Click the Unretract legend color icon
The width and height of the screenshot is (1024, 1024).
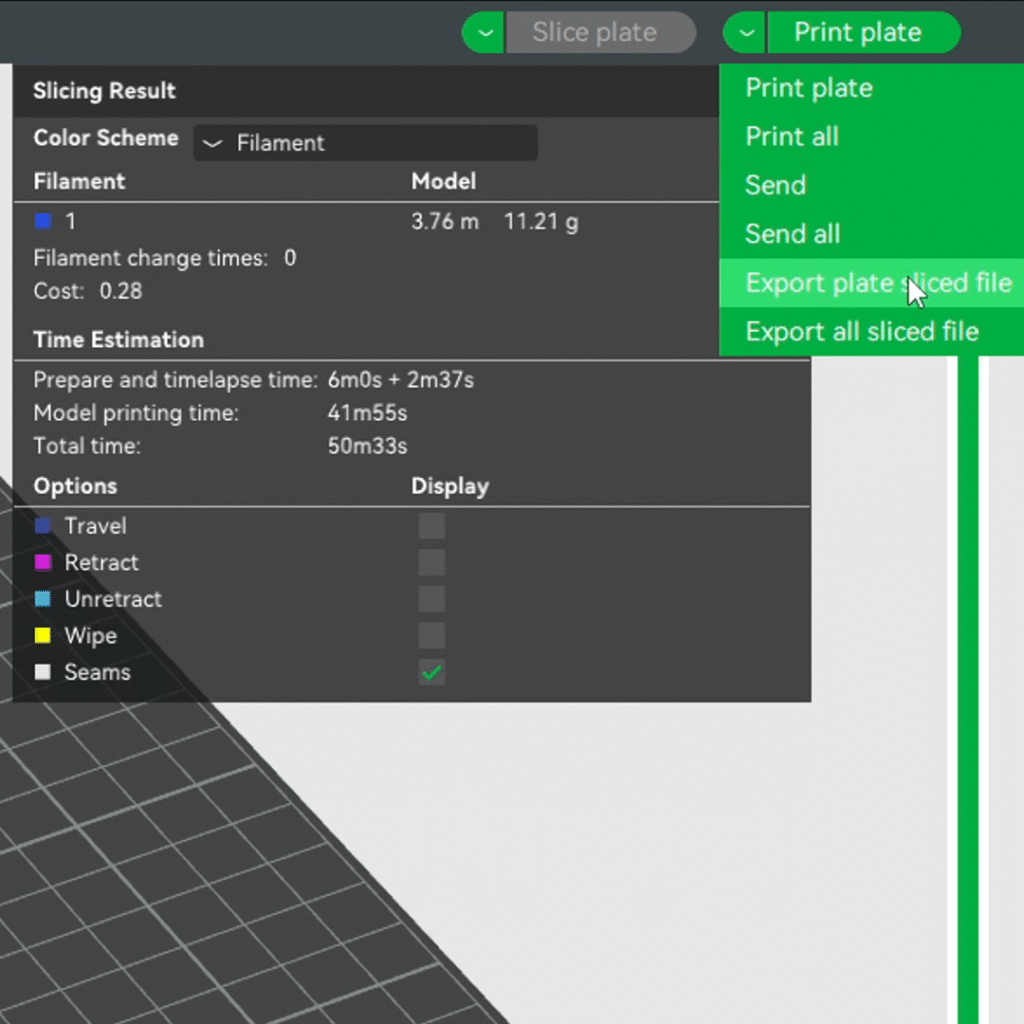point(43,599)
